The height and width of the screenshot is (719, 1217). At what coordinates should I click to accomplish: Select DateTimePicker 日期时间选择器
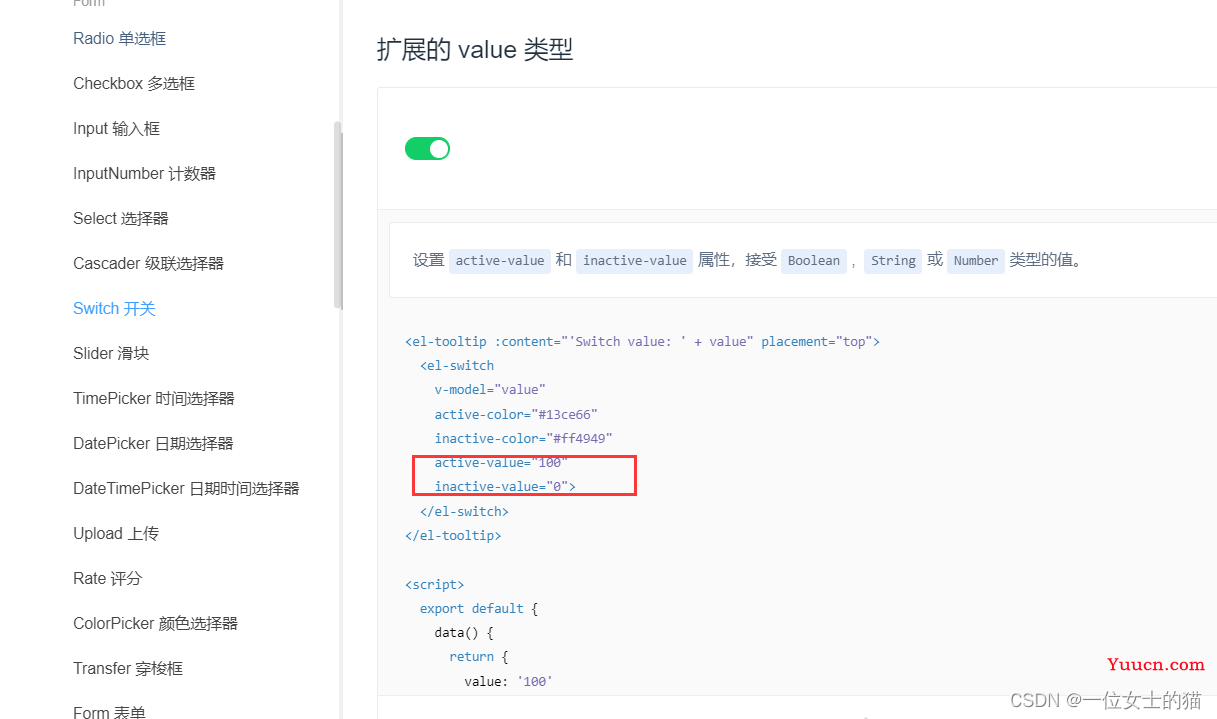[x=186, y=489]
